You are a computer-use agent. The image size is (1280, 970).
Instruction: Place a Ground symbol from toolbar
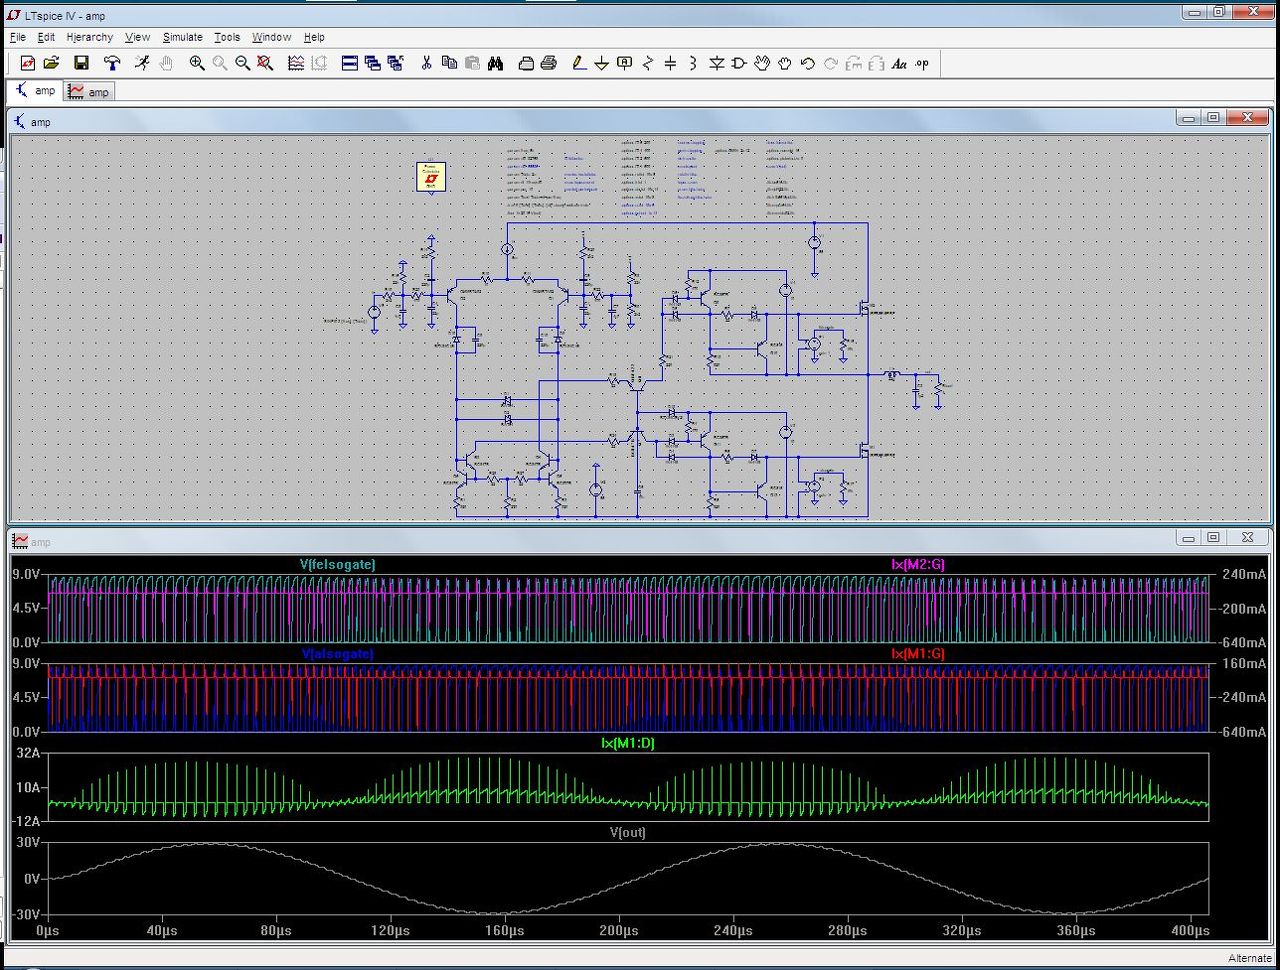(x=601, y=63)
